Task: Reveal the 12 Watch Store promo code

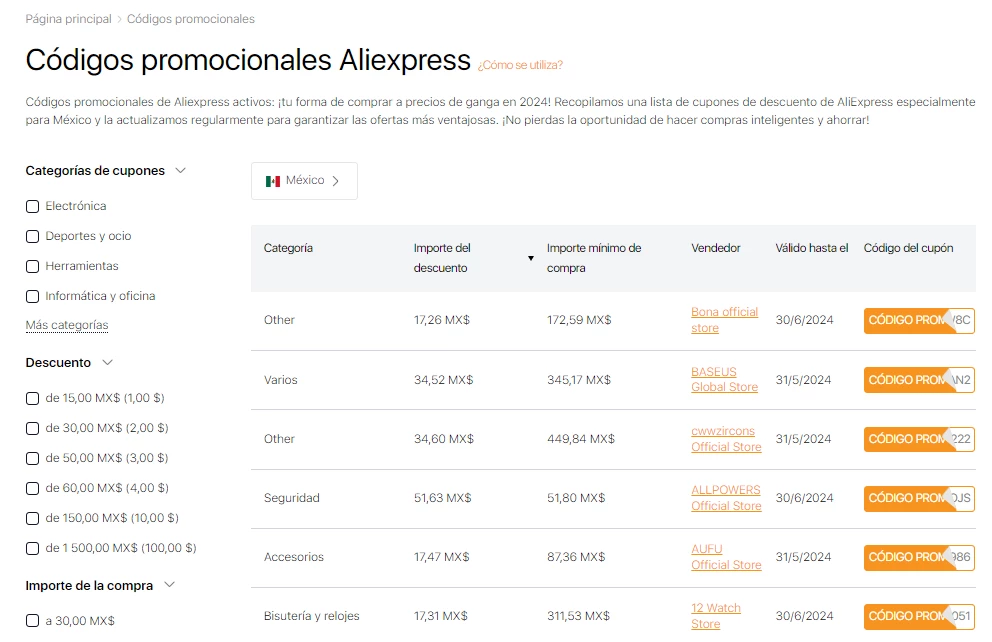Action: point(918,616)
